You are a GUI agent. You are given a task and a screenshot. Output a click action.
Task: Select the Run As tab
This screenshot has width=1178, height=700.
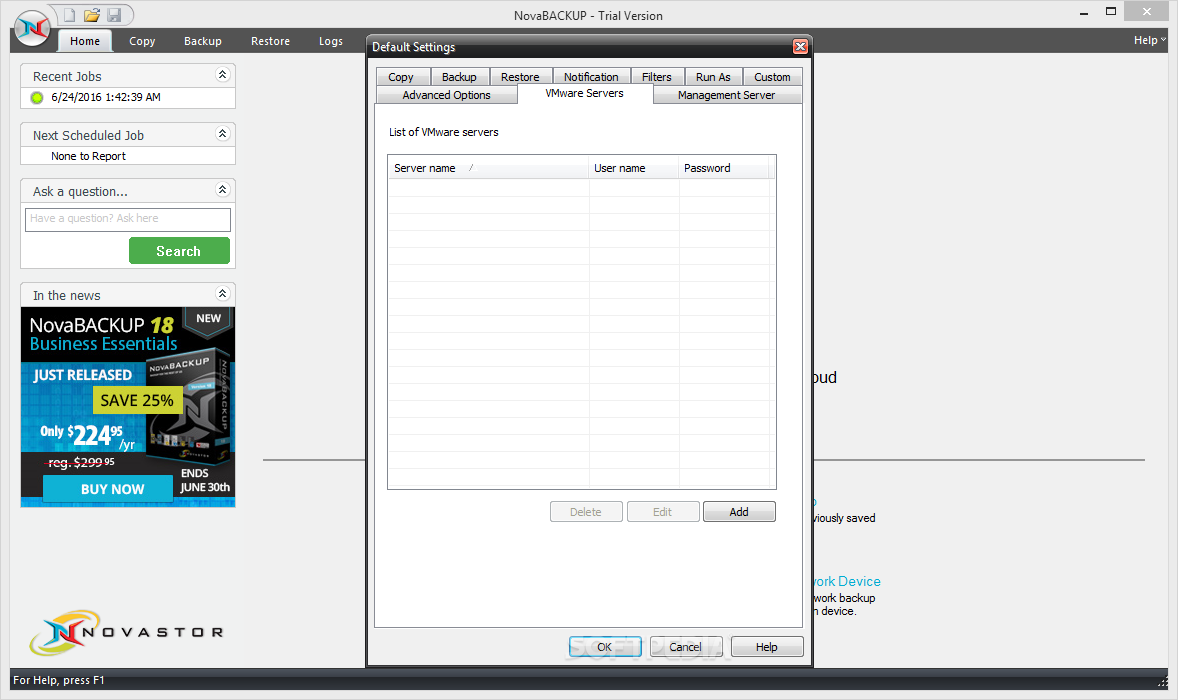[713, 77]
